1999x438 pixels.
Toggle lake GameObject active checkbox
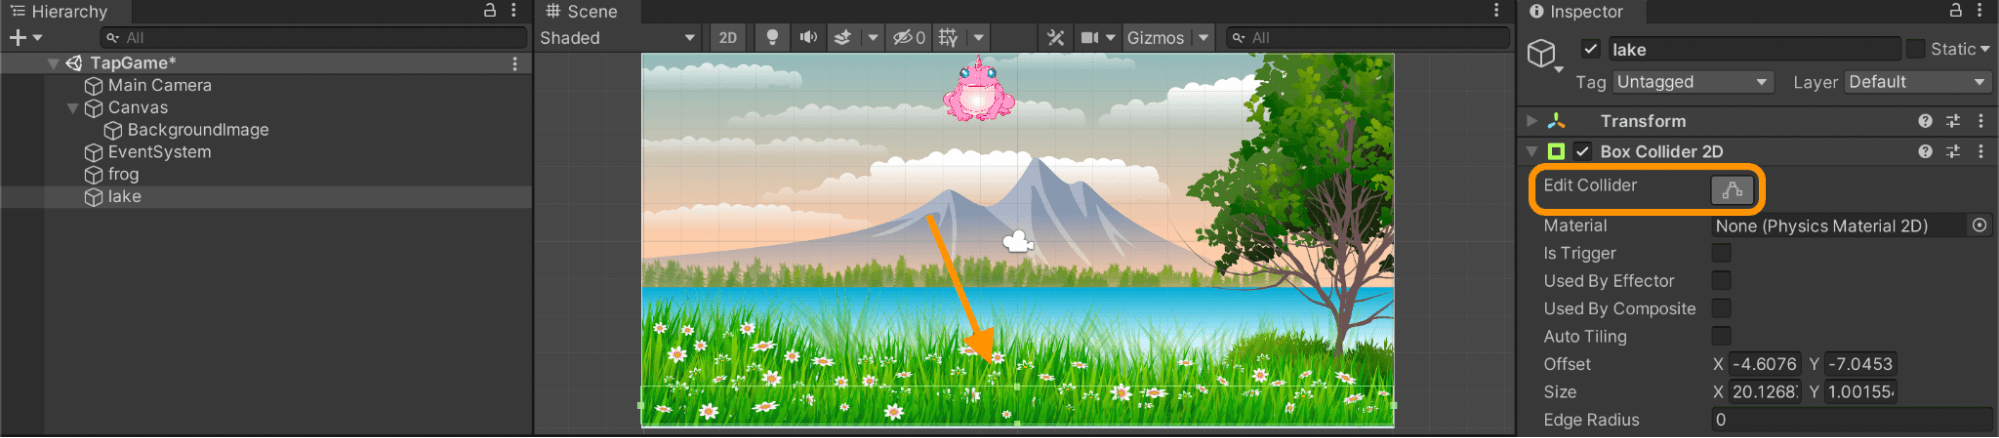coord(1591,49)
